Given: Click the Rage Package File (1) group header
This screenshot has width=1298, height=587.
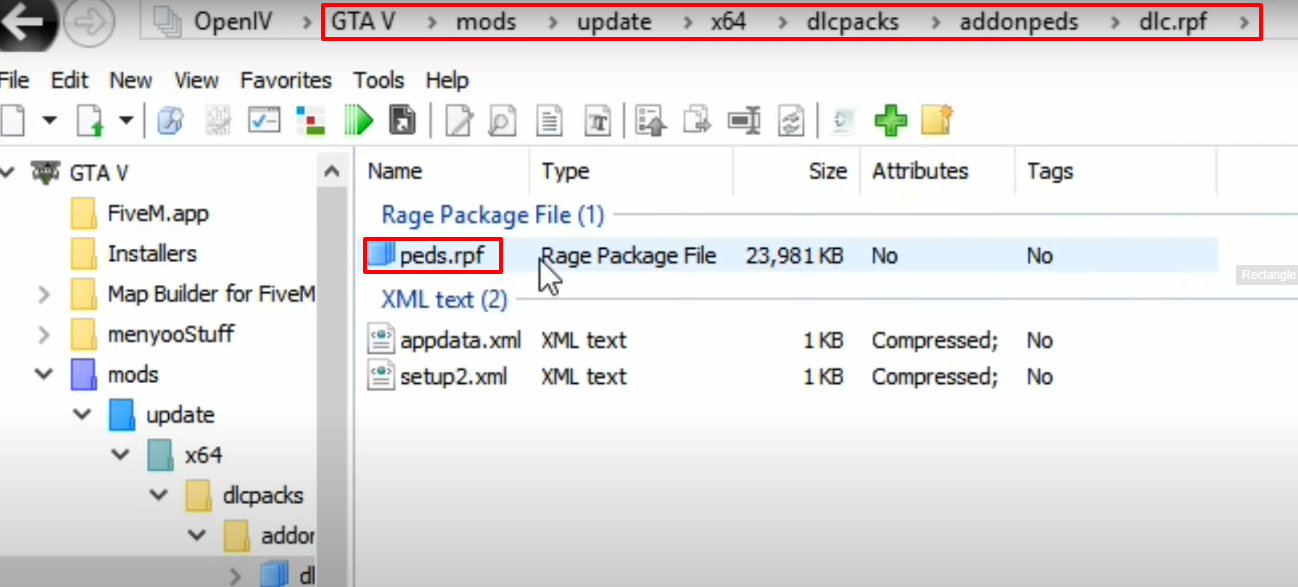Looking at the screenshot, I should point(493,215).
